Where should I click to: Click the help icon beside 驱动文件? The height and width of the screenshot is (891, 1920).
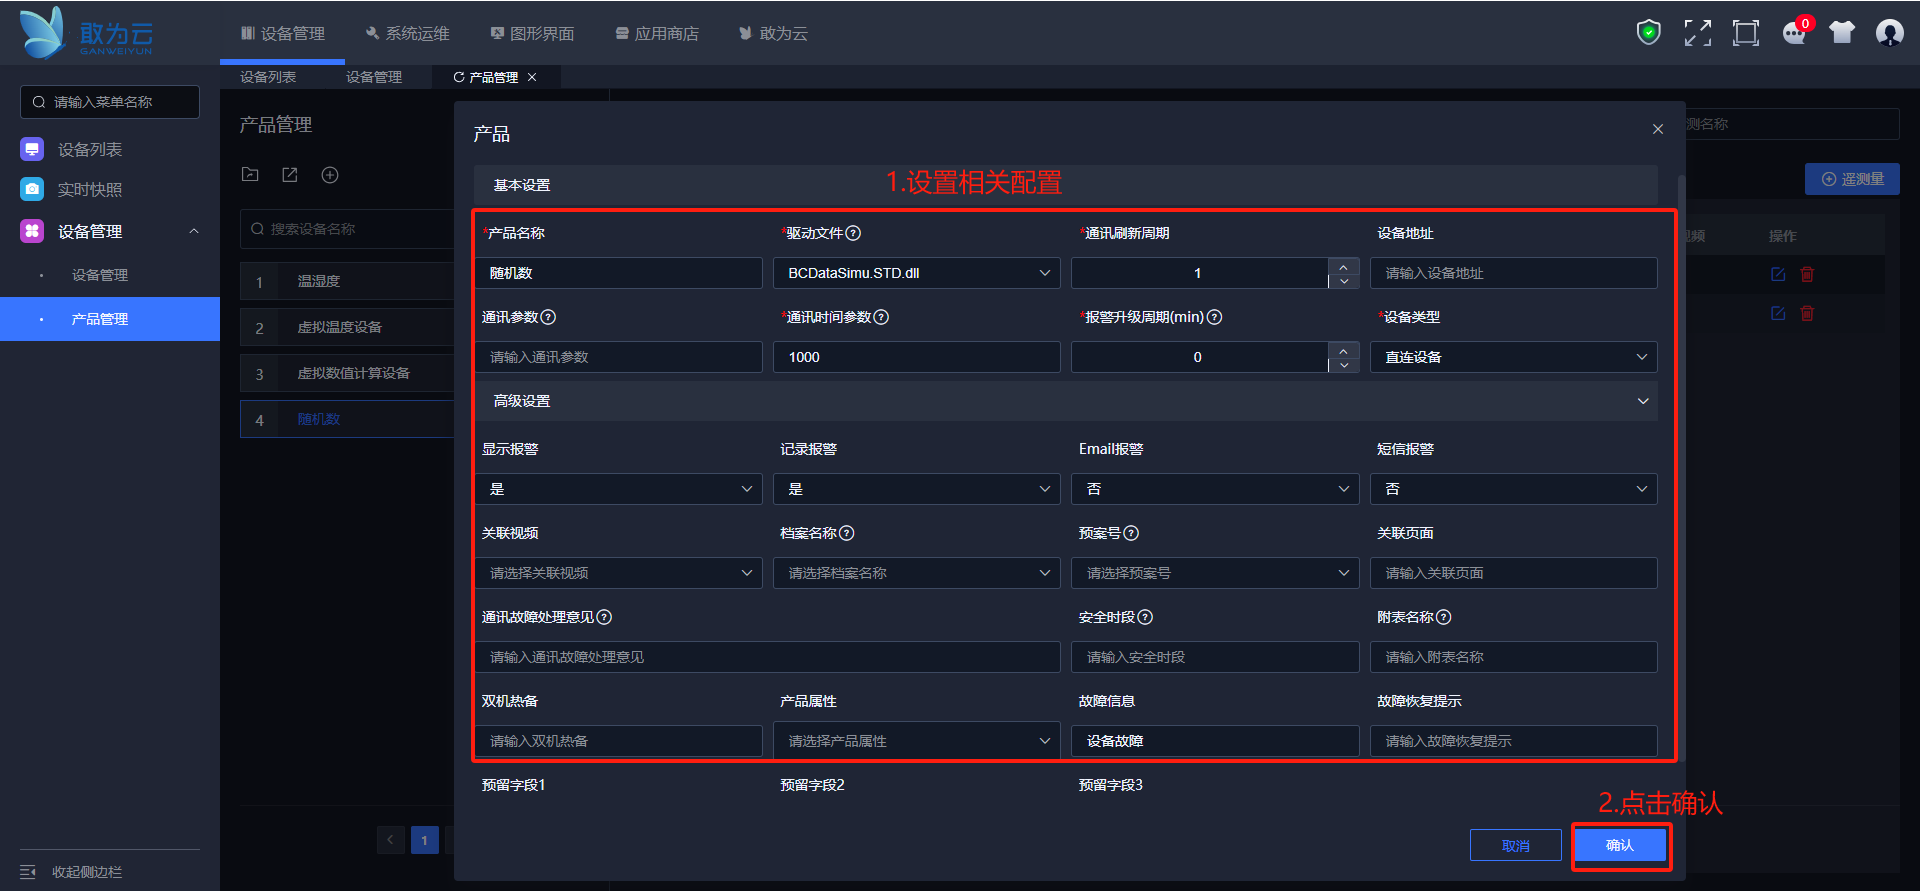pos(853,233)
